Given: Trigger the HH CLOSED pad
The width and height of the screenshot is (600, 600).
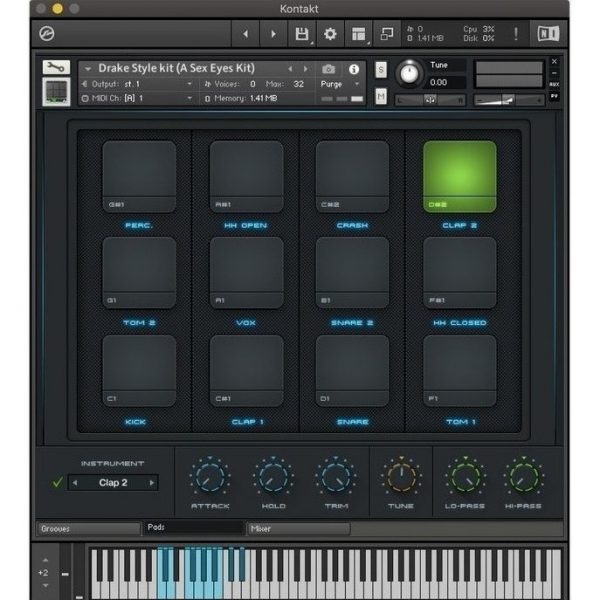Looking at the screenshot, I should (460, 273).
